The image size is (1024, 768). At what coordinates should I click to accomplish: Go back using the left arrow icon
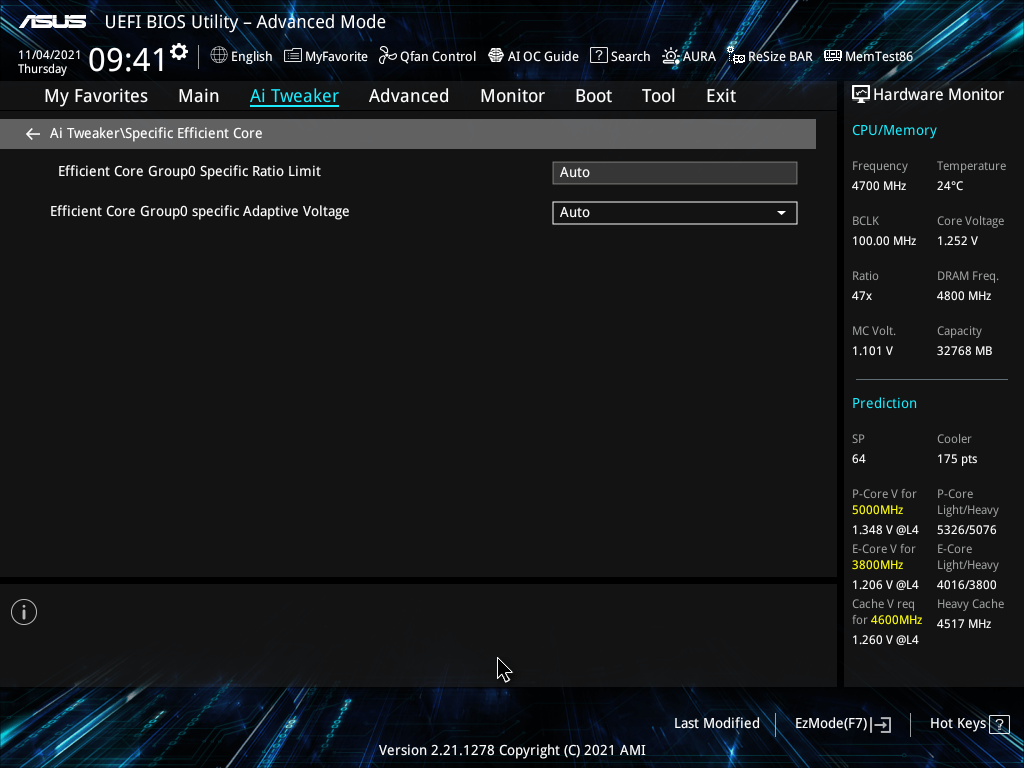click(x=33, y=134)
